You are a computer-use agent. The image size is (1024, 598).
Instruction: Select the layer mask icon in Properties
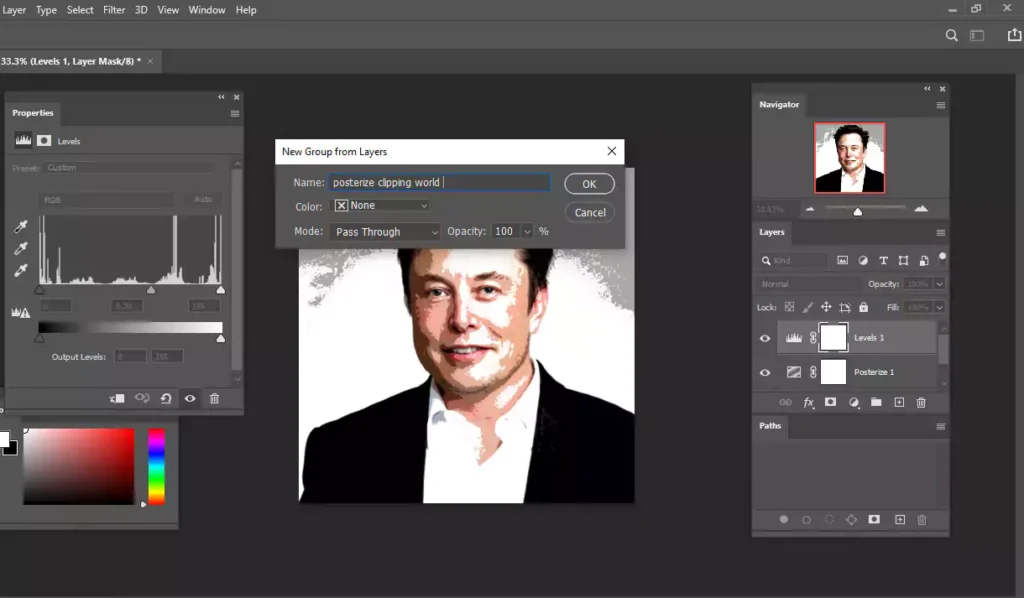click(44, 140)
